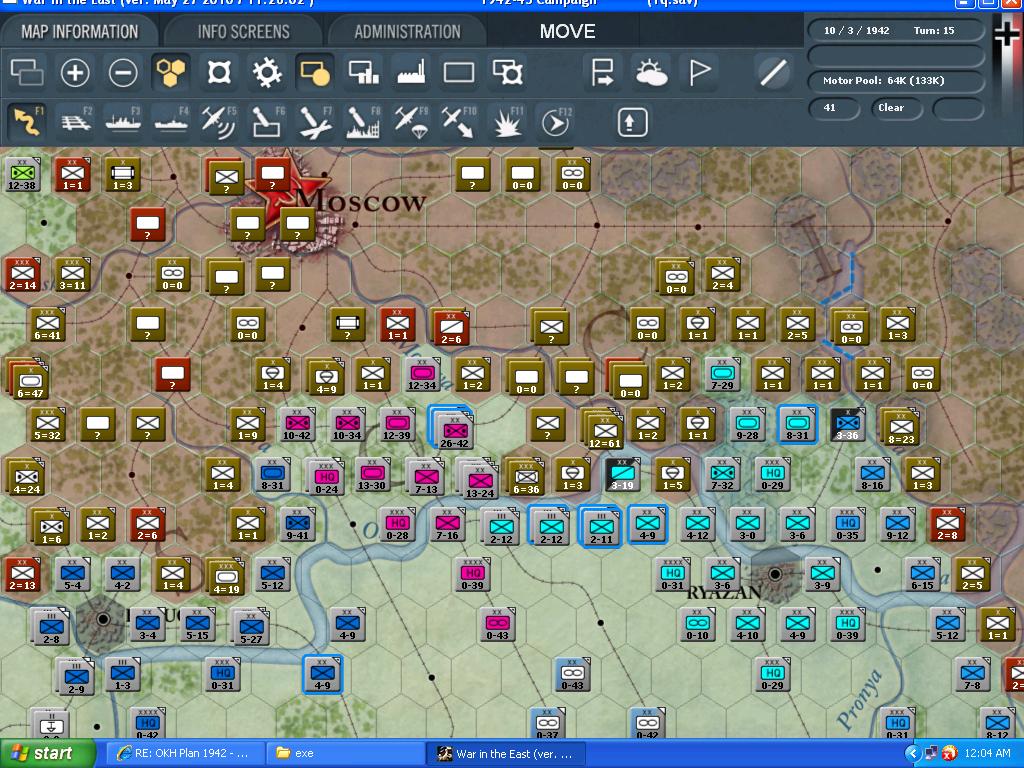
Task: Select F4 amphibious transport mode
Action: pos(171,121)
